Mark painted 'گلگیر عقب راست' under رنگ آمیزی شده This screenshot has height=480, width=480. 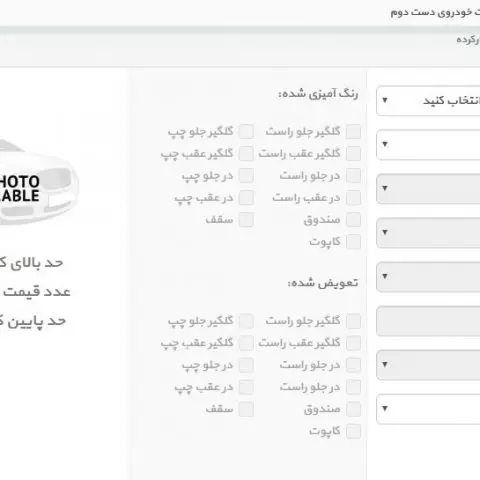point(353,154)
